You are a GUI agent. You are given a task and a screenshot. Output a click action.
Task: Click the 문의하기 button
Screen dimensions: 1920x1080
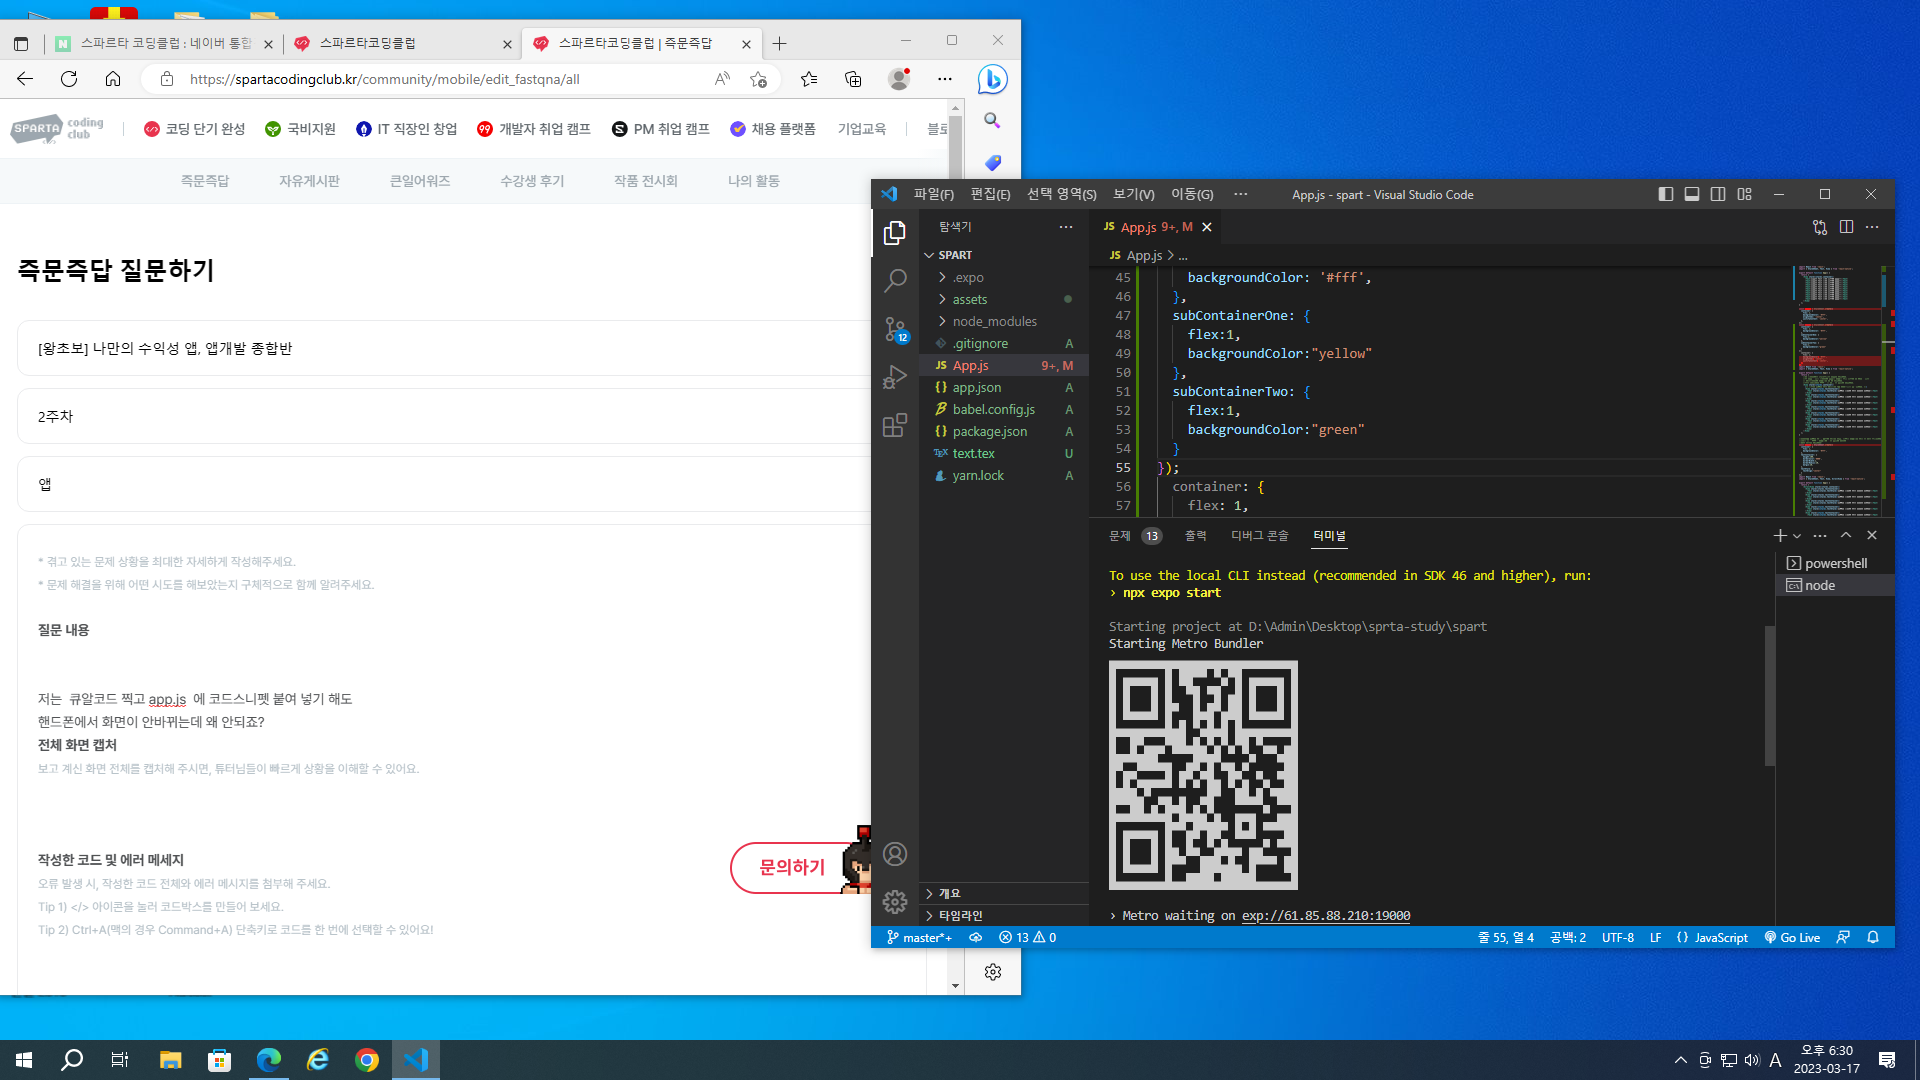point(792,868)
